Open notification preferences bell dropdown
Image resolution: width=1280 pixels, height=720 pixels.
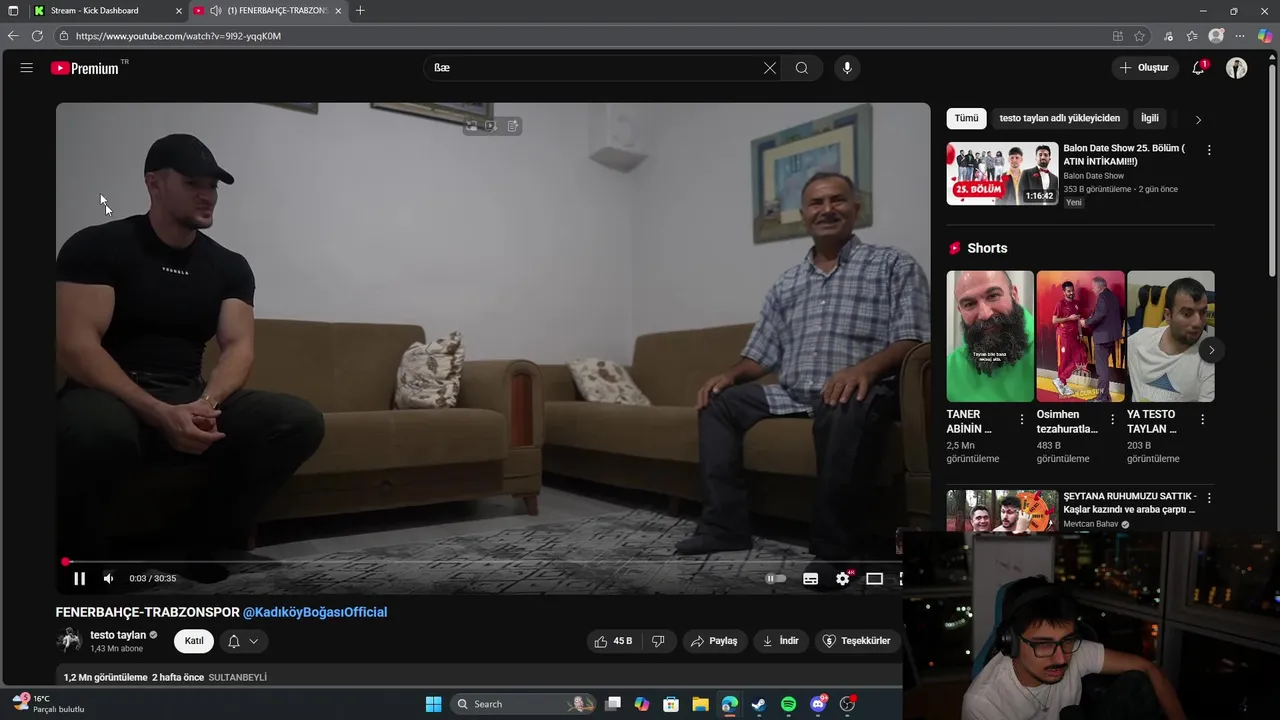pyautogui.click(x=243, y=641)
